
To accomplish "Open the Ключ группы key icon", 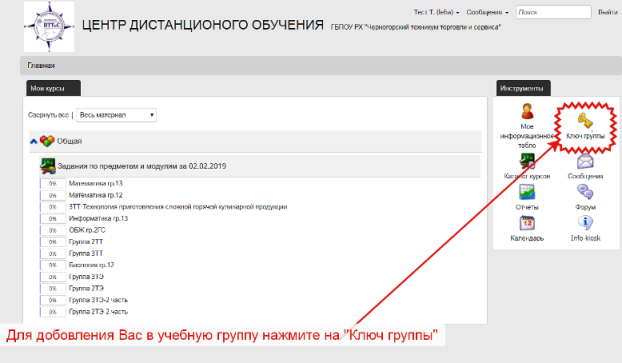I will (x=585, y=120).
